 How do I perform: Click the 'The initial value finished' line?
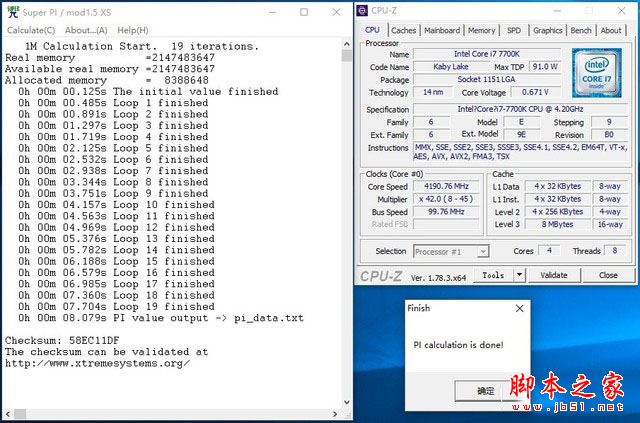(148, 91)
